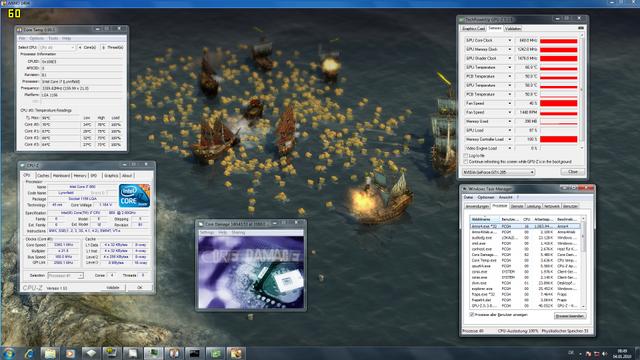Image resolution: width=640 pixels, height=360 pixels.
Task: Open the Caches tab in CPU-Z
Action: click(x=43, y=176)
